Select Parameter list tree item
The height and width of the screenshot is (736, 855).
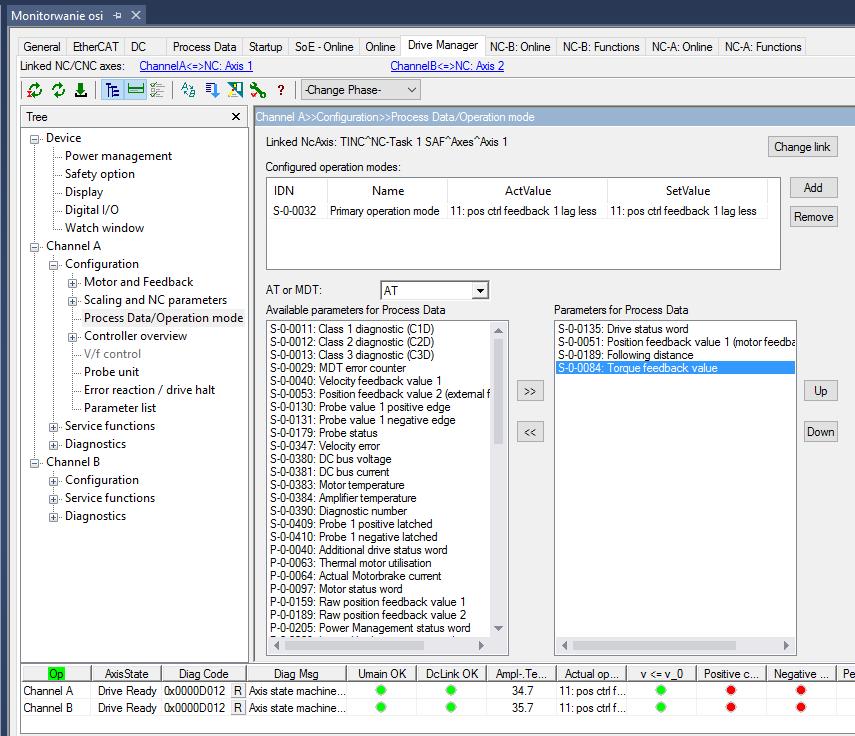120,408
